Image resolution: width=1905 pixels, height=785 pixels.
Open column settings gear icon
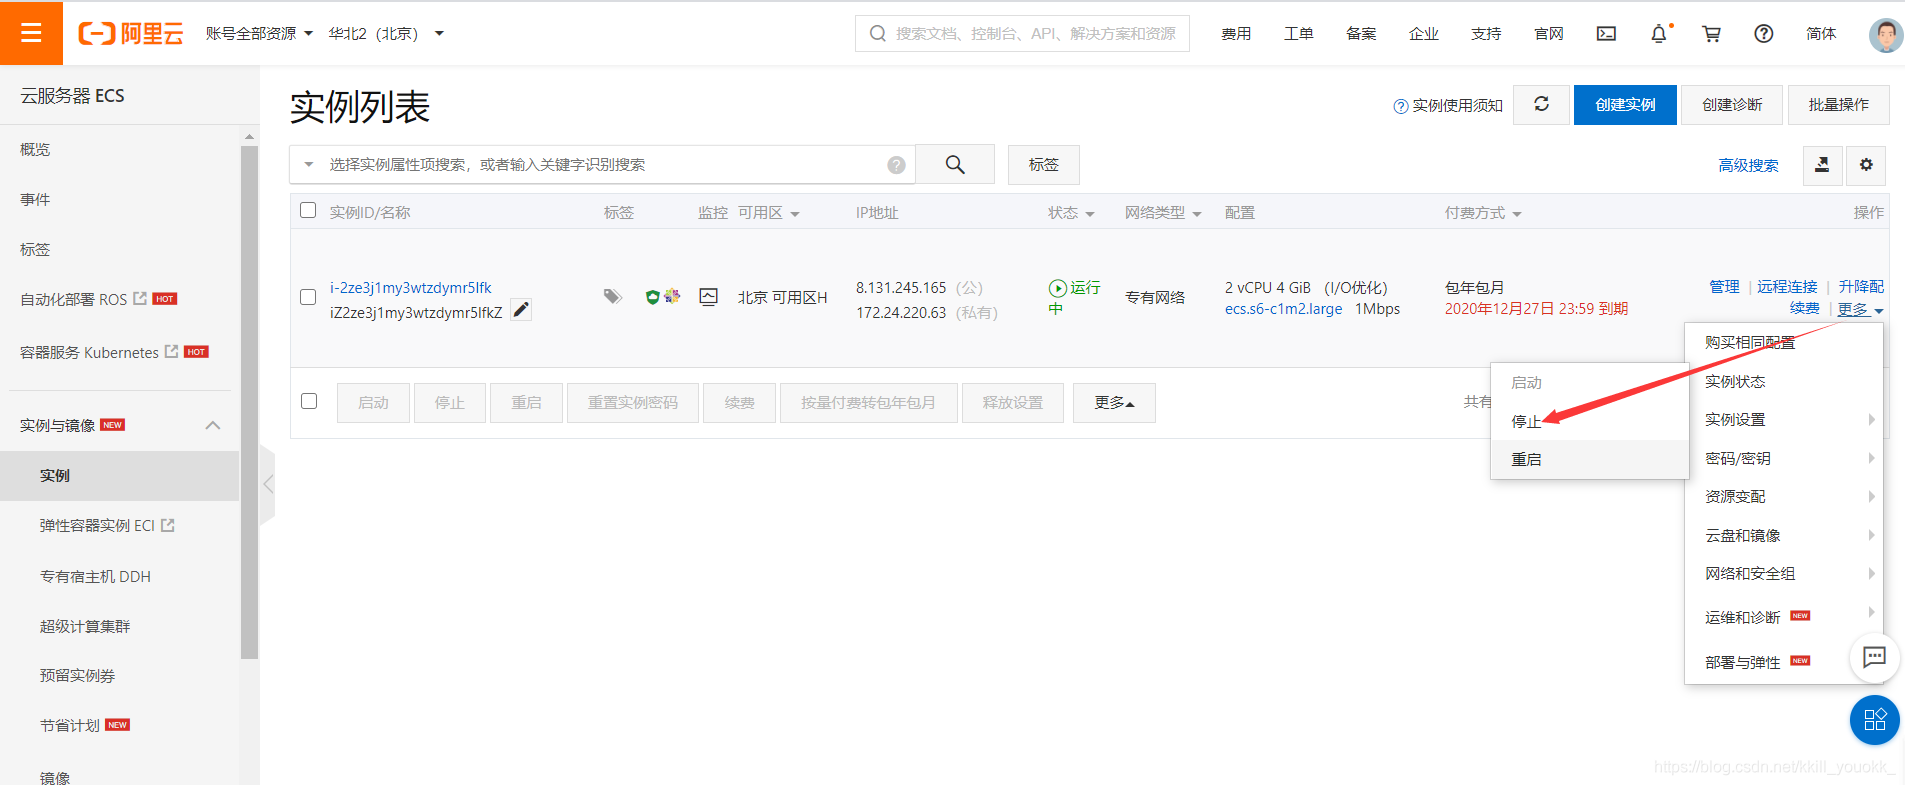(x=1866, y=165)
